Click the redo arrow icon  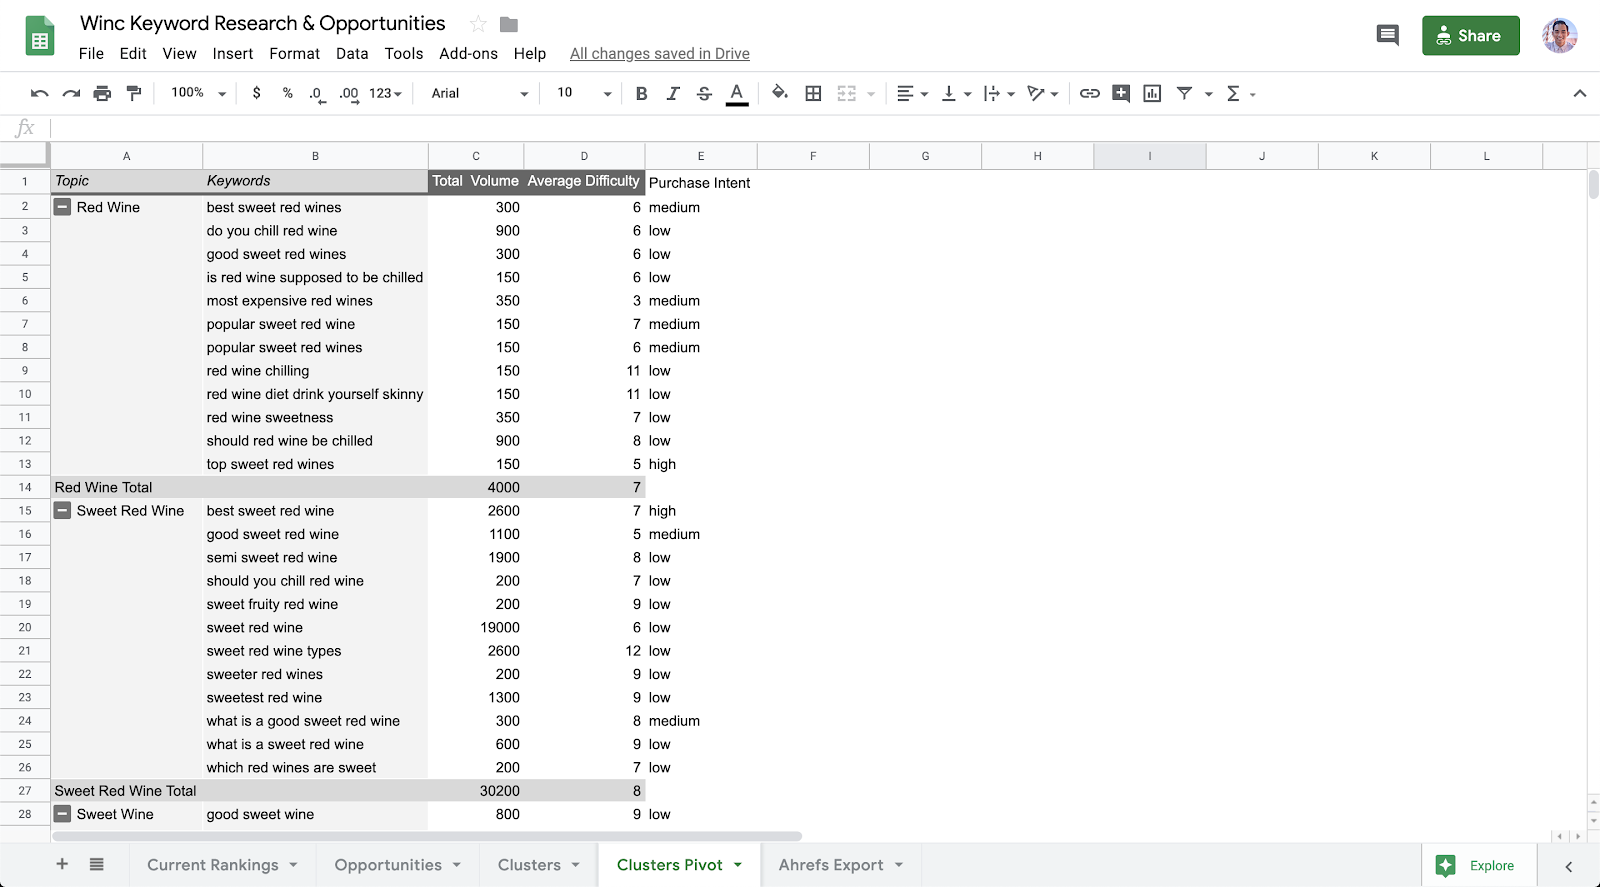click(x=71, y=93)
